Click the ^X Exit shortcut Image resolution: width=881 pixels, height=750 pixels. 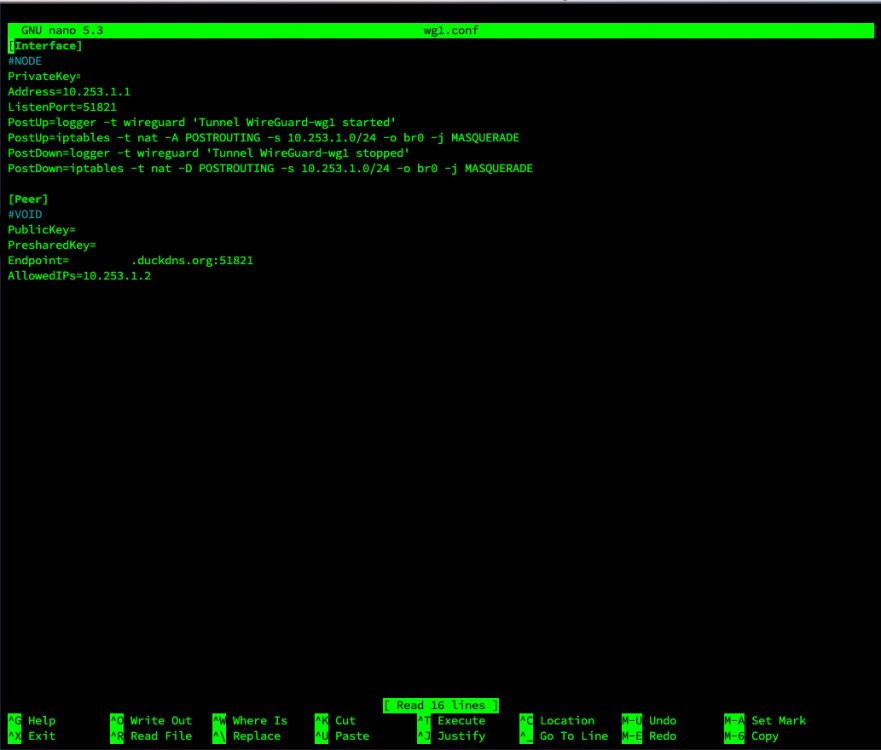pos(32,736)
